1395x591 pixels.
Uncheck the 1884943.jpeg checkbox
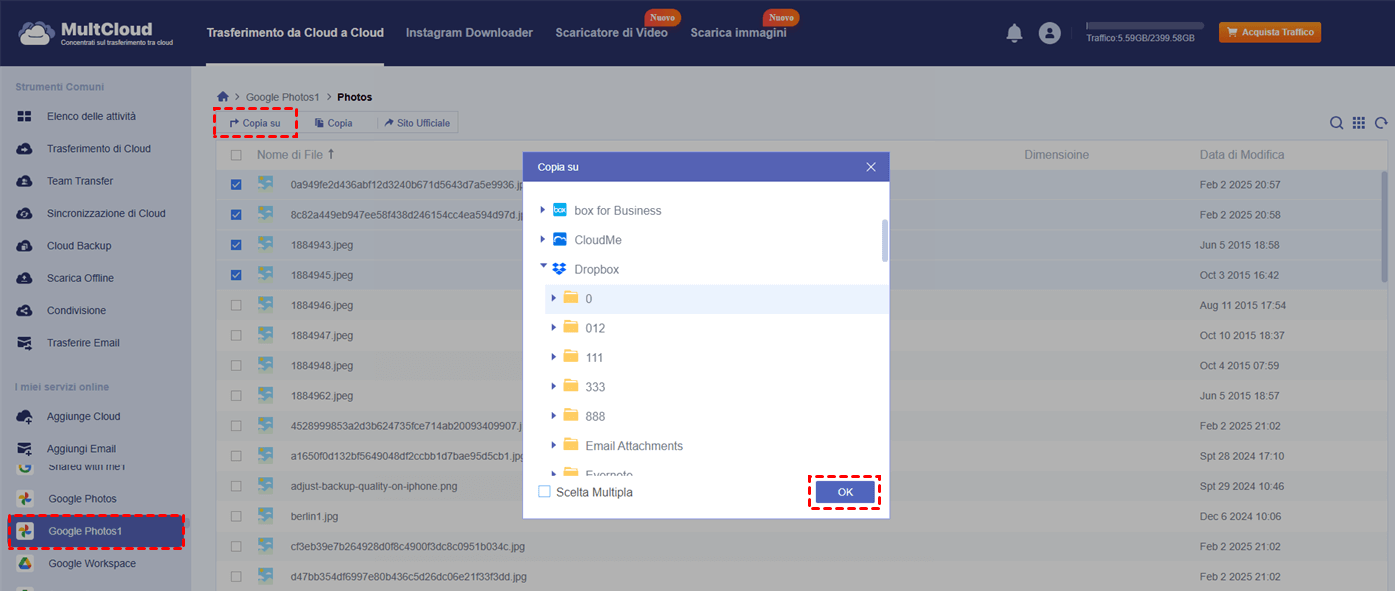[236, 245]
